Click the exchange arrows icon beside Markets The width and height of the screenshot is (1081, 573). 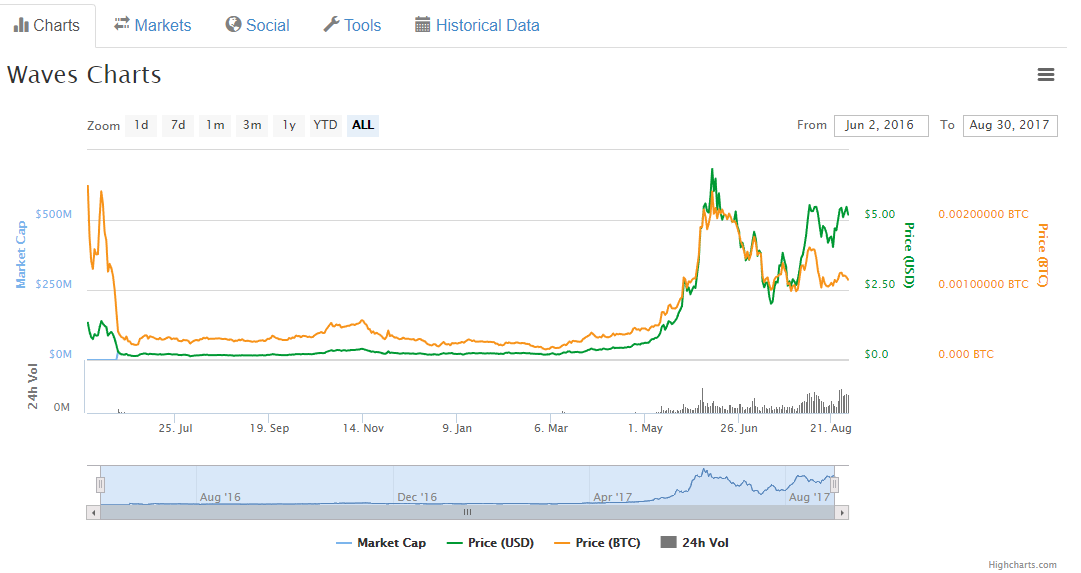tap(122, 24)
